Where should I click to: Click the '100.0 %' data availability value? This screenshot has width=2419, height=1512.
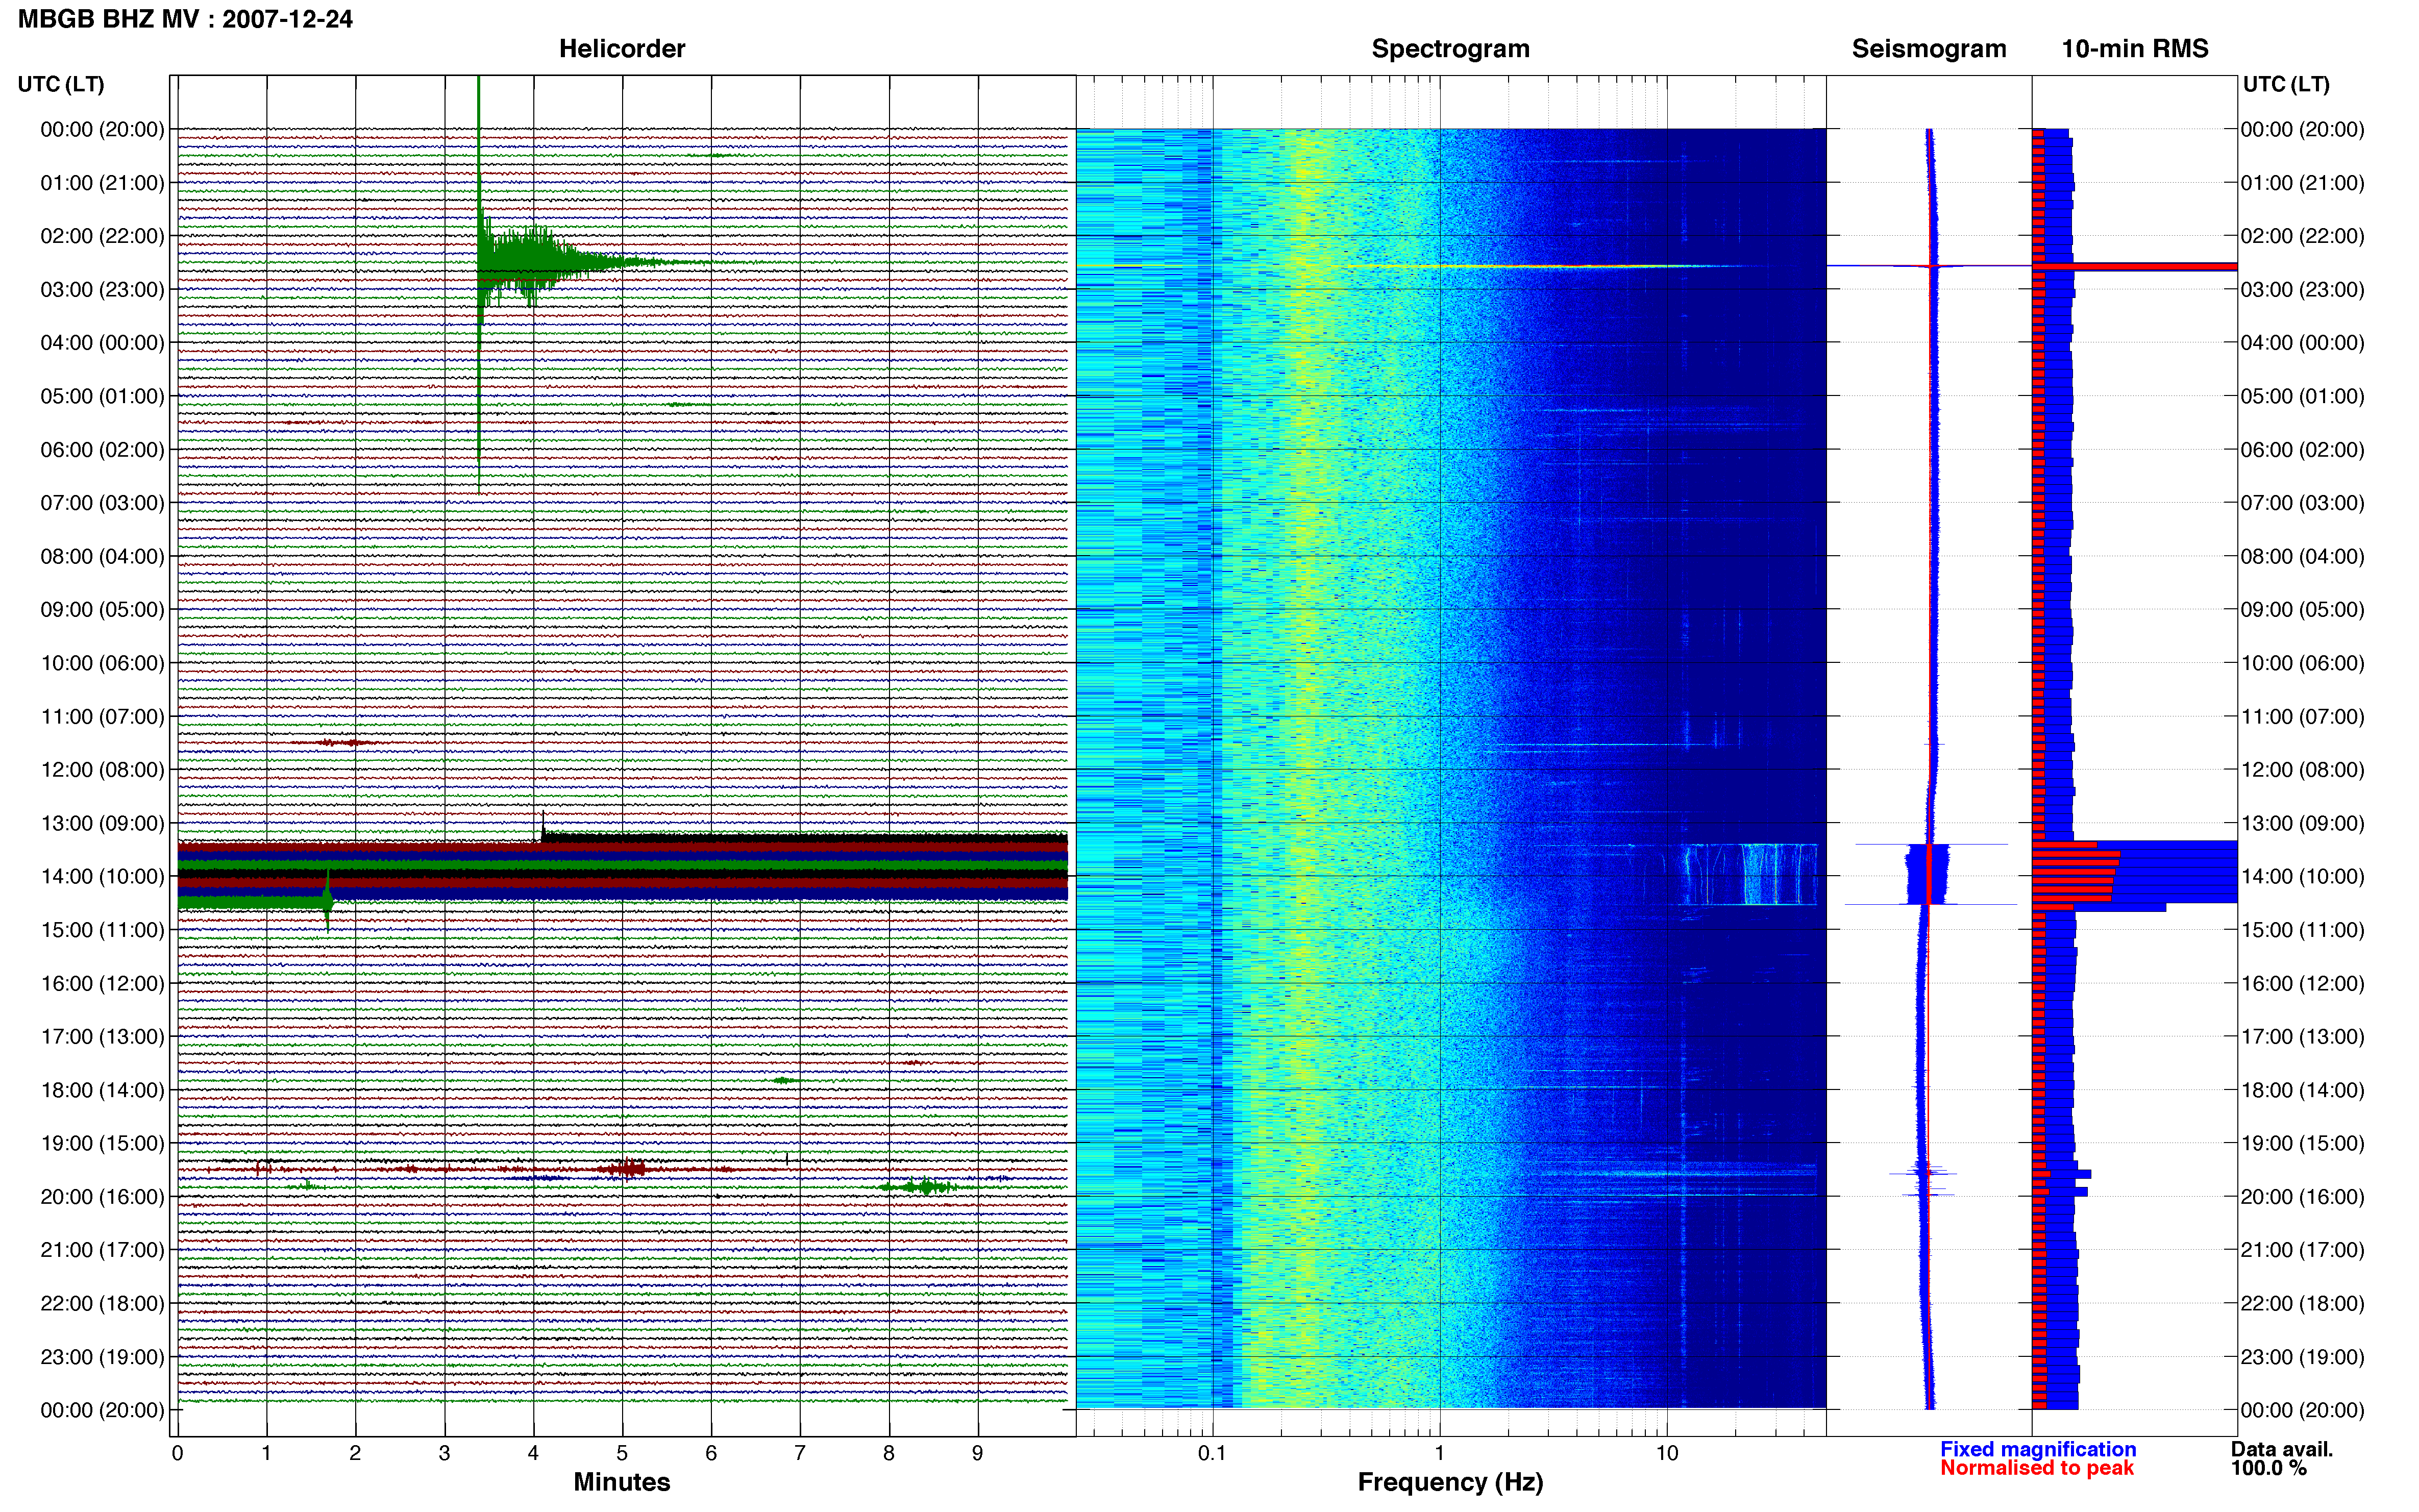click(2268, 1468)
